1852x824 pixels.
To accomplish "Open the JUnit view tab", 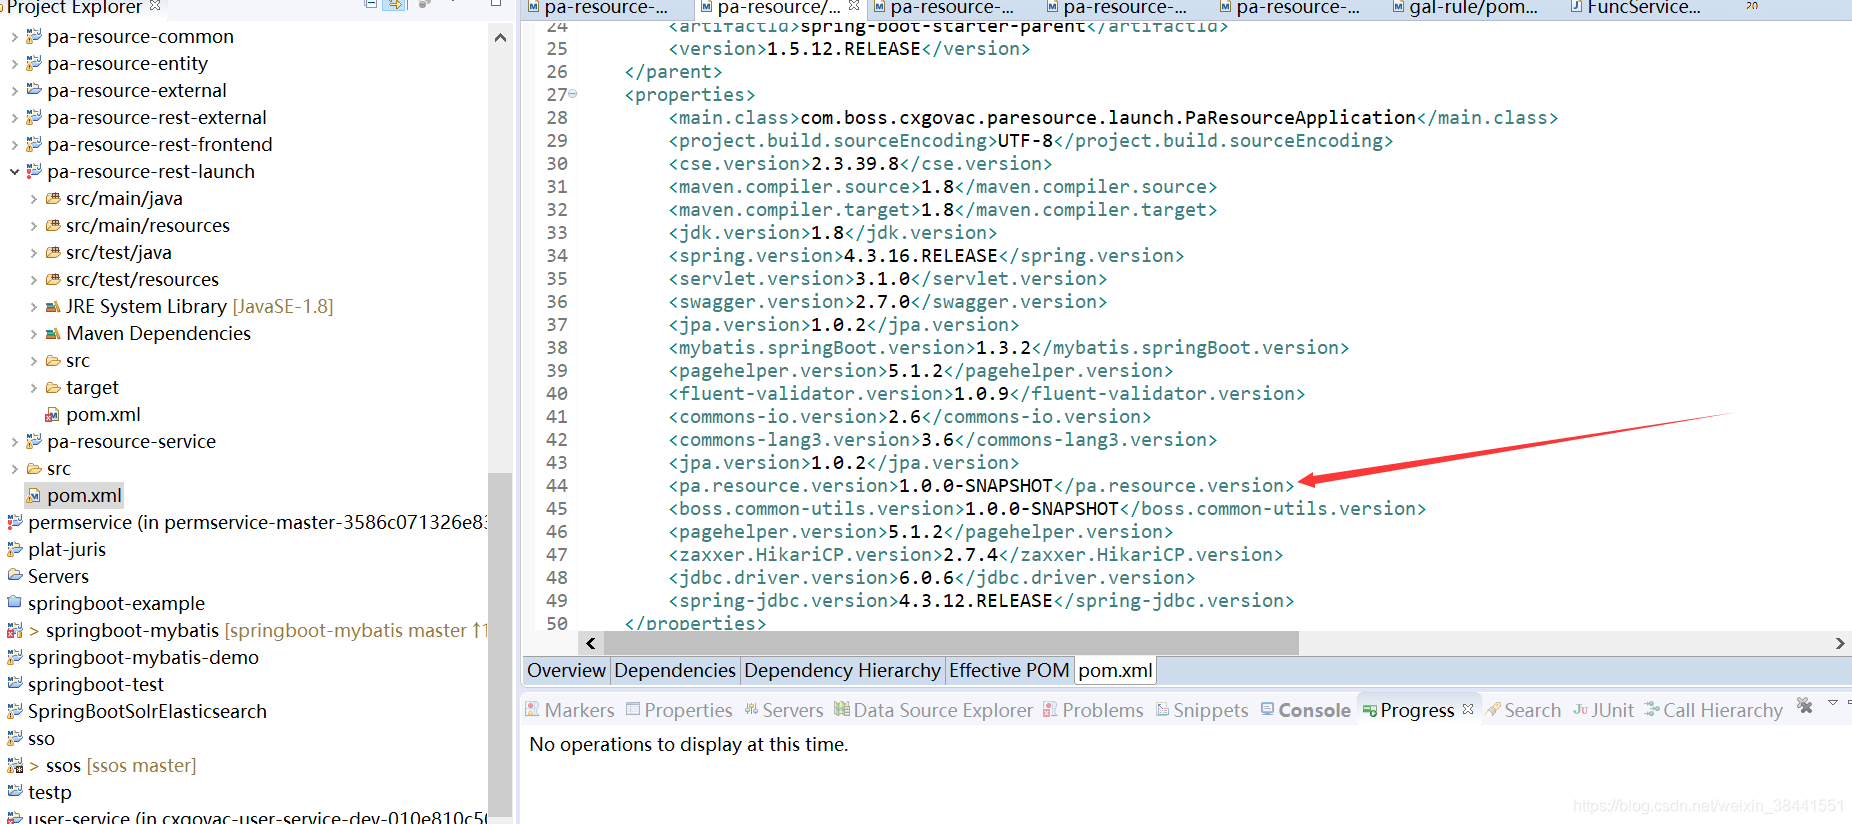I will (1603, 710).
